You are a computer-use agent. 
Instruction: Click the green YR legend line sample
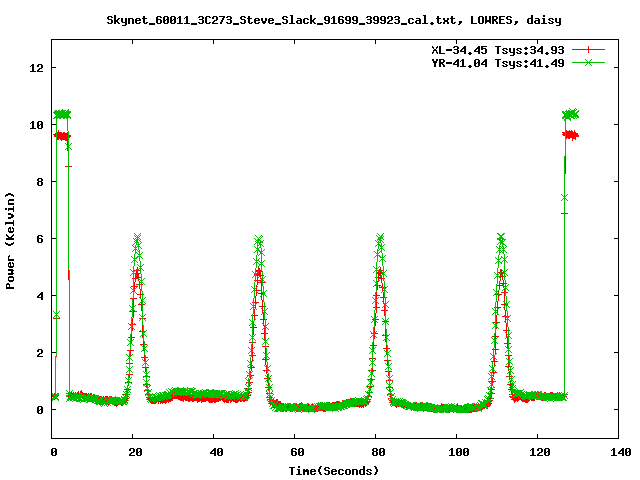[588, 62]
